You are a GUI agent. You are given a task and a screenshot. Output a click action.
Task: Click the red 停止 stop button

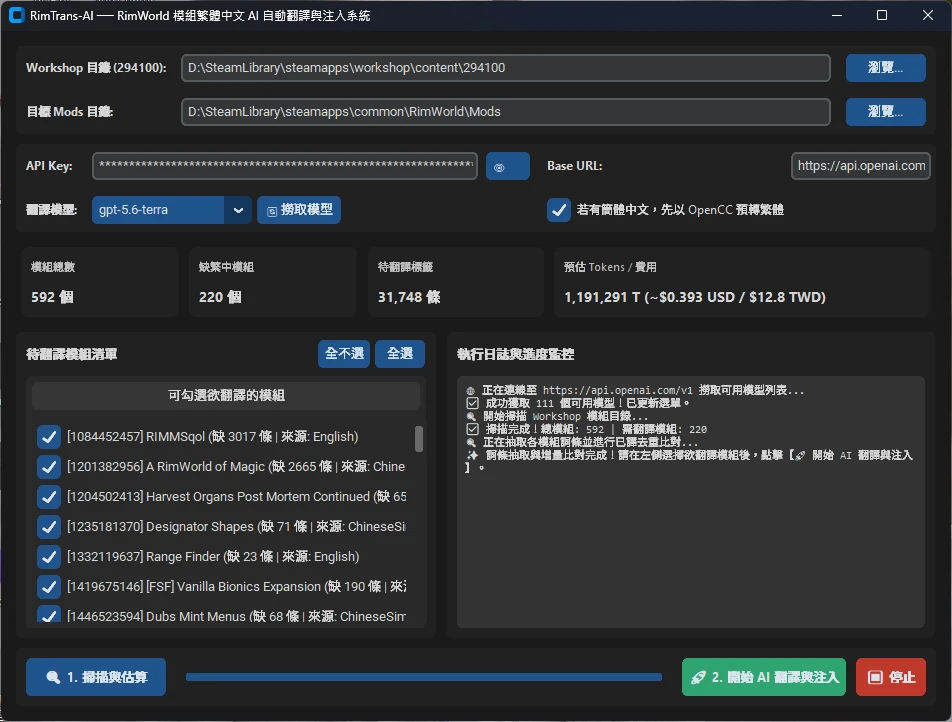(891, 677)
